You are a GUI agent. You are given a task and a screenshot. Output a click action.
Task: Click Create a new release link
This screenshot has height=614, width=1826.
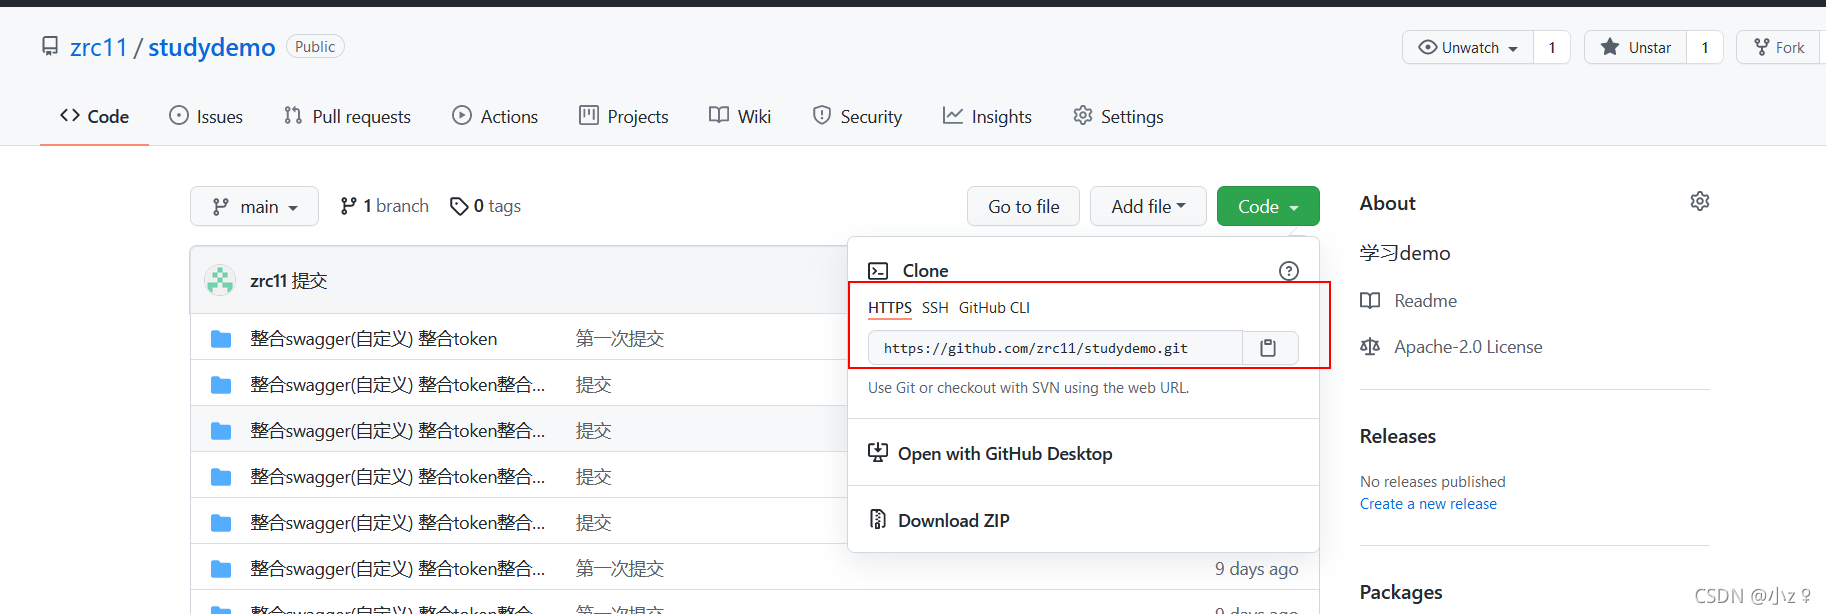coord(1428,504)
